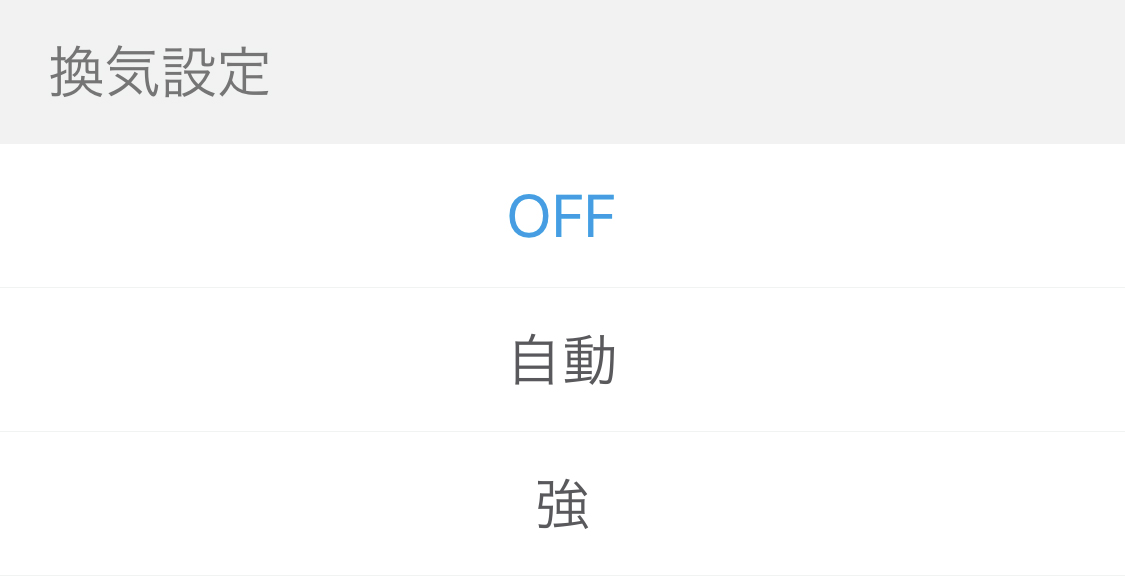Image resolution: width=1125 pixels, height=581 pixels.
Task: Tap the 強 list row
Action: (561, 504)
